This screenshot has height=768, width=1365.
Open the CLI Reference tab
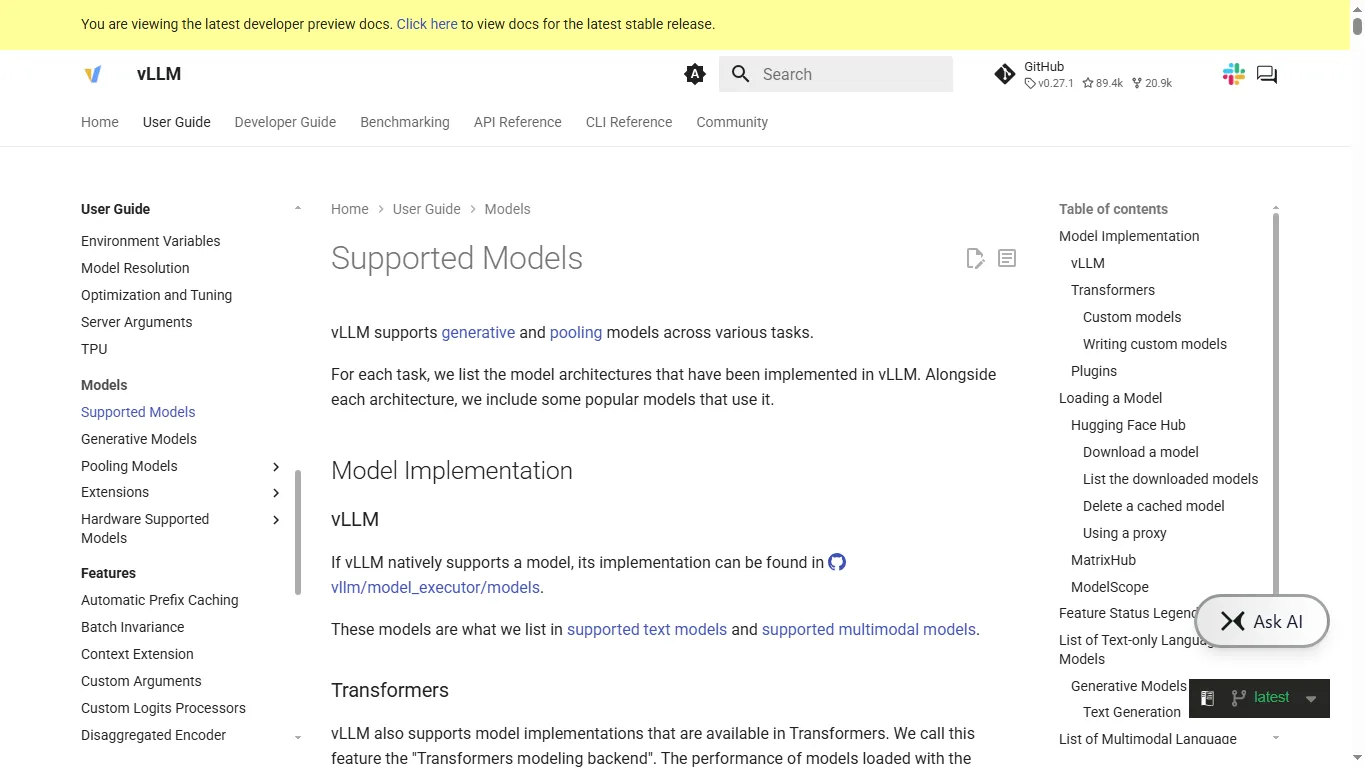pos(629,122)
